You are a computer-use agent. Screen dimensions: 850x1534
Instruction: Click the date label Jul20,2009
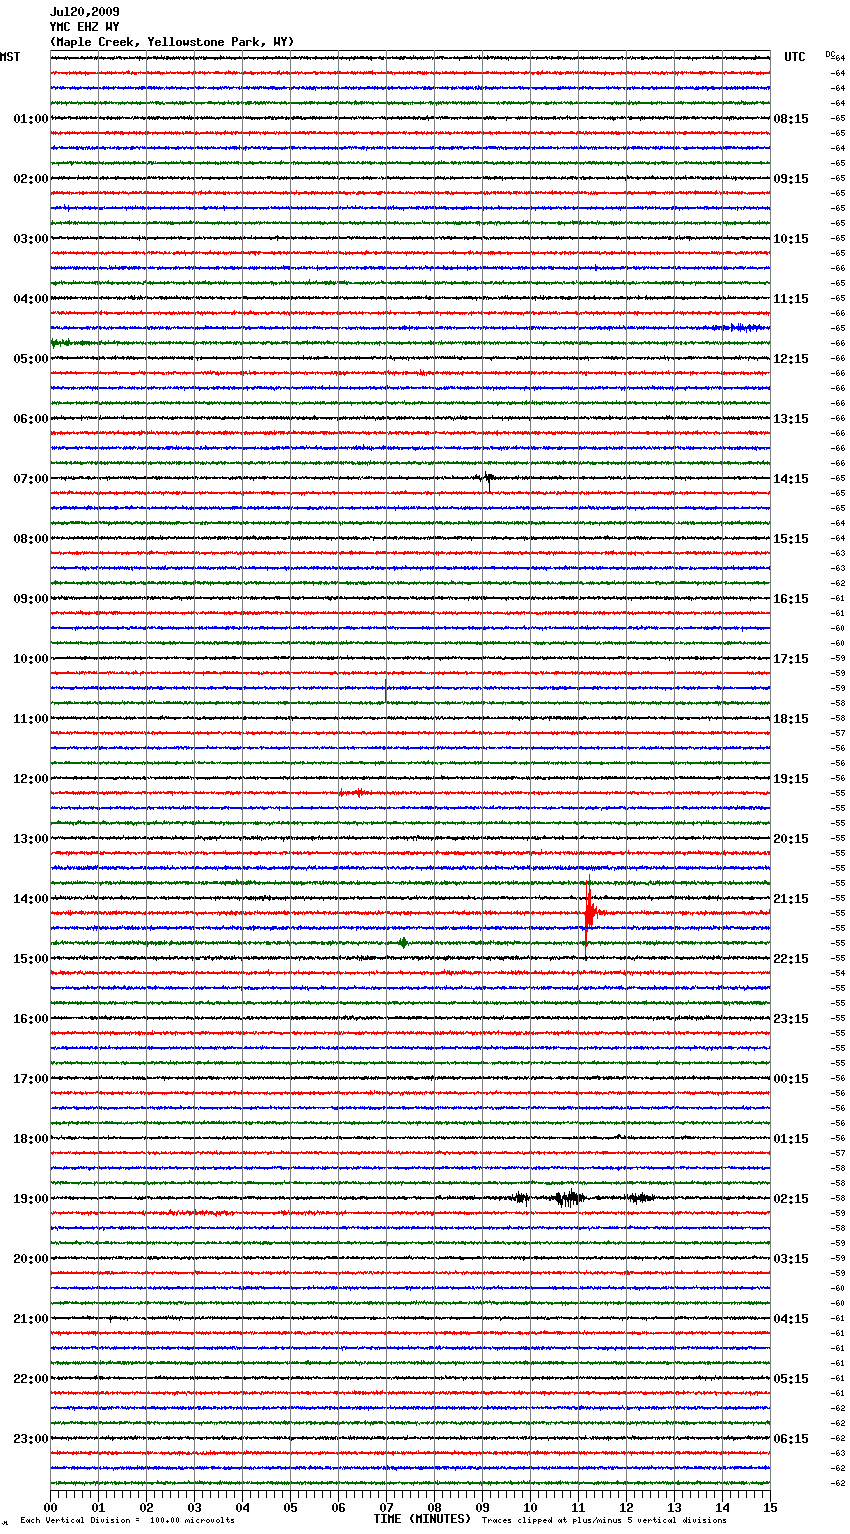(84, 12)
